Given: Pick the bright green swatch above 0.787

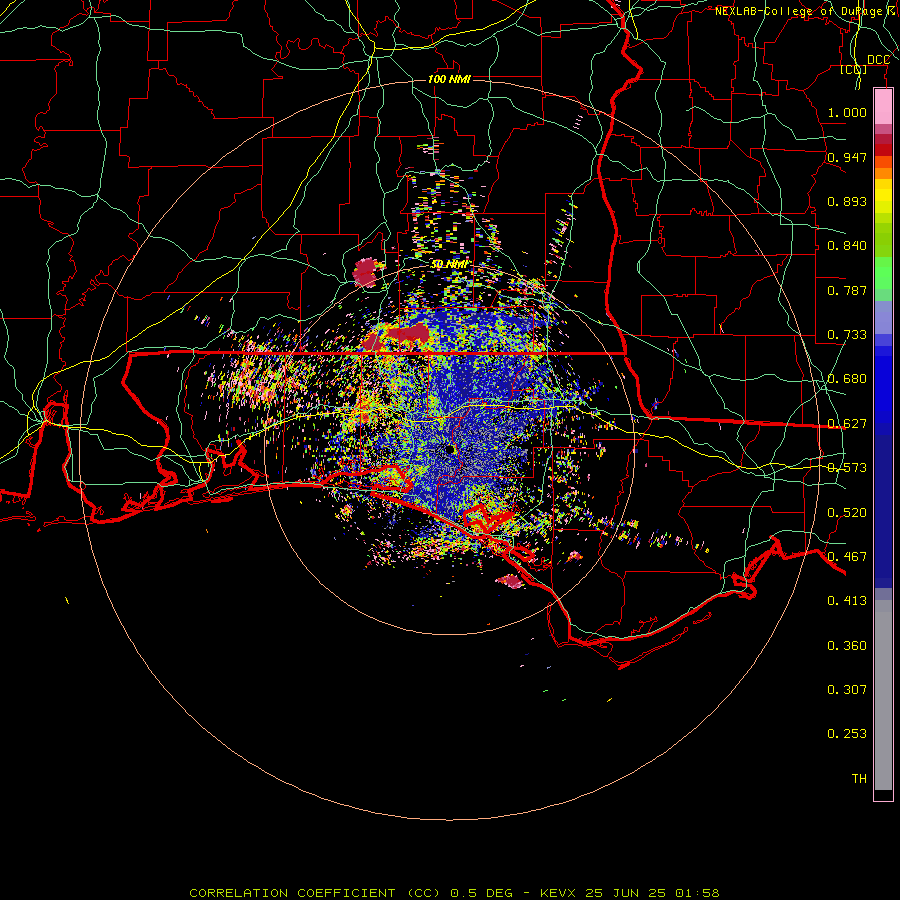Looking at the screenshot, I should (x=883, y=273).
